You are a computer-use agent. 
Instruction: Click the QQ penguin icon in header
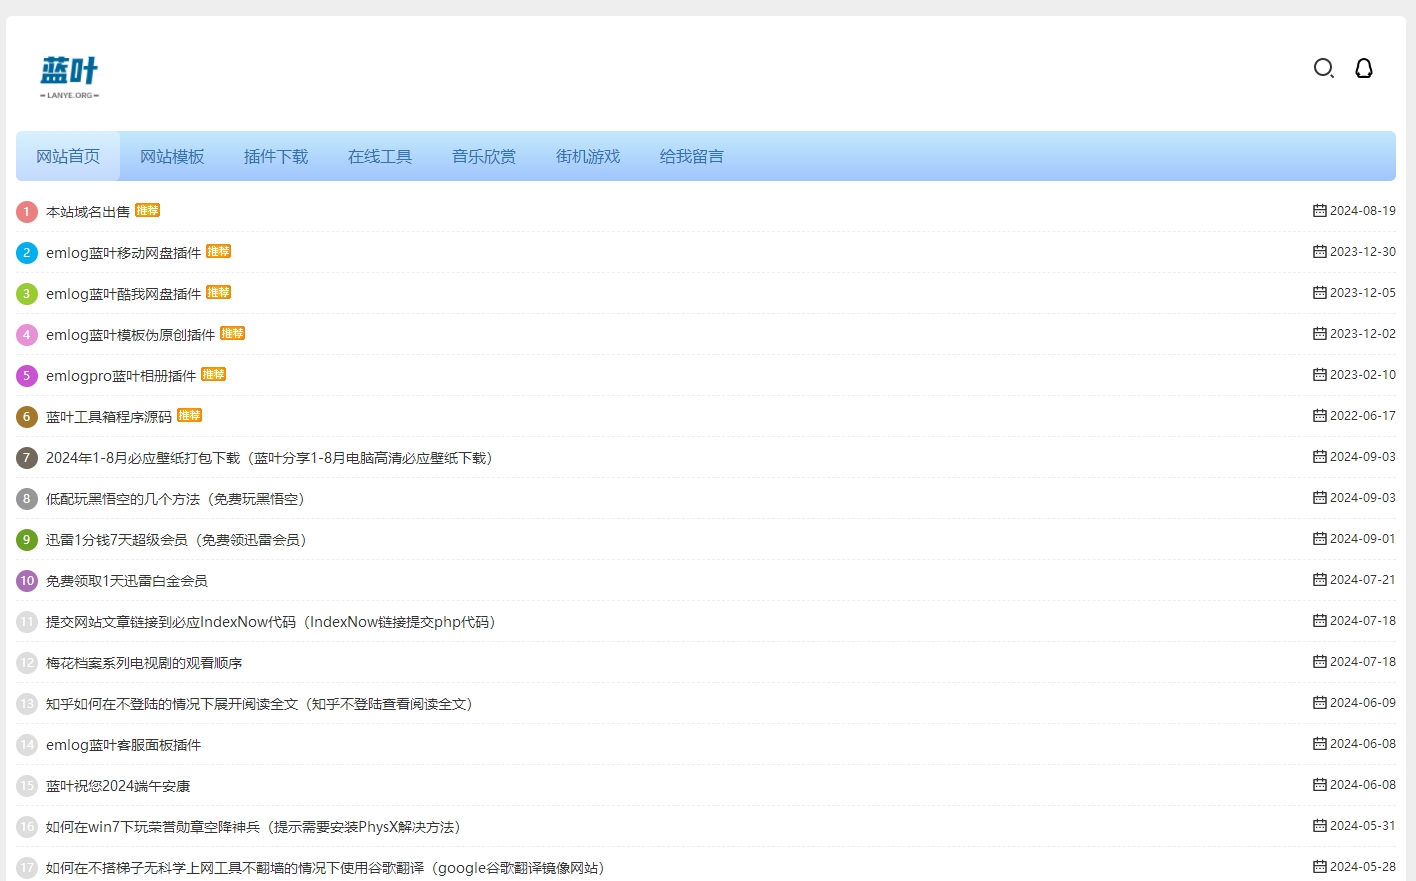[1364, 68]
